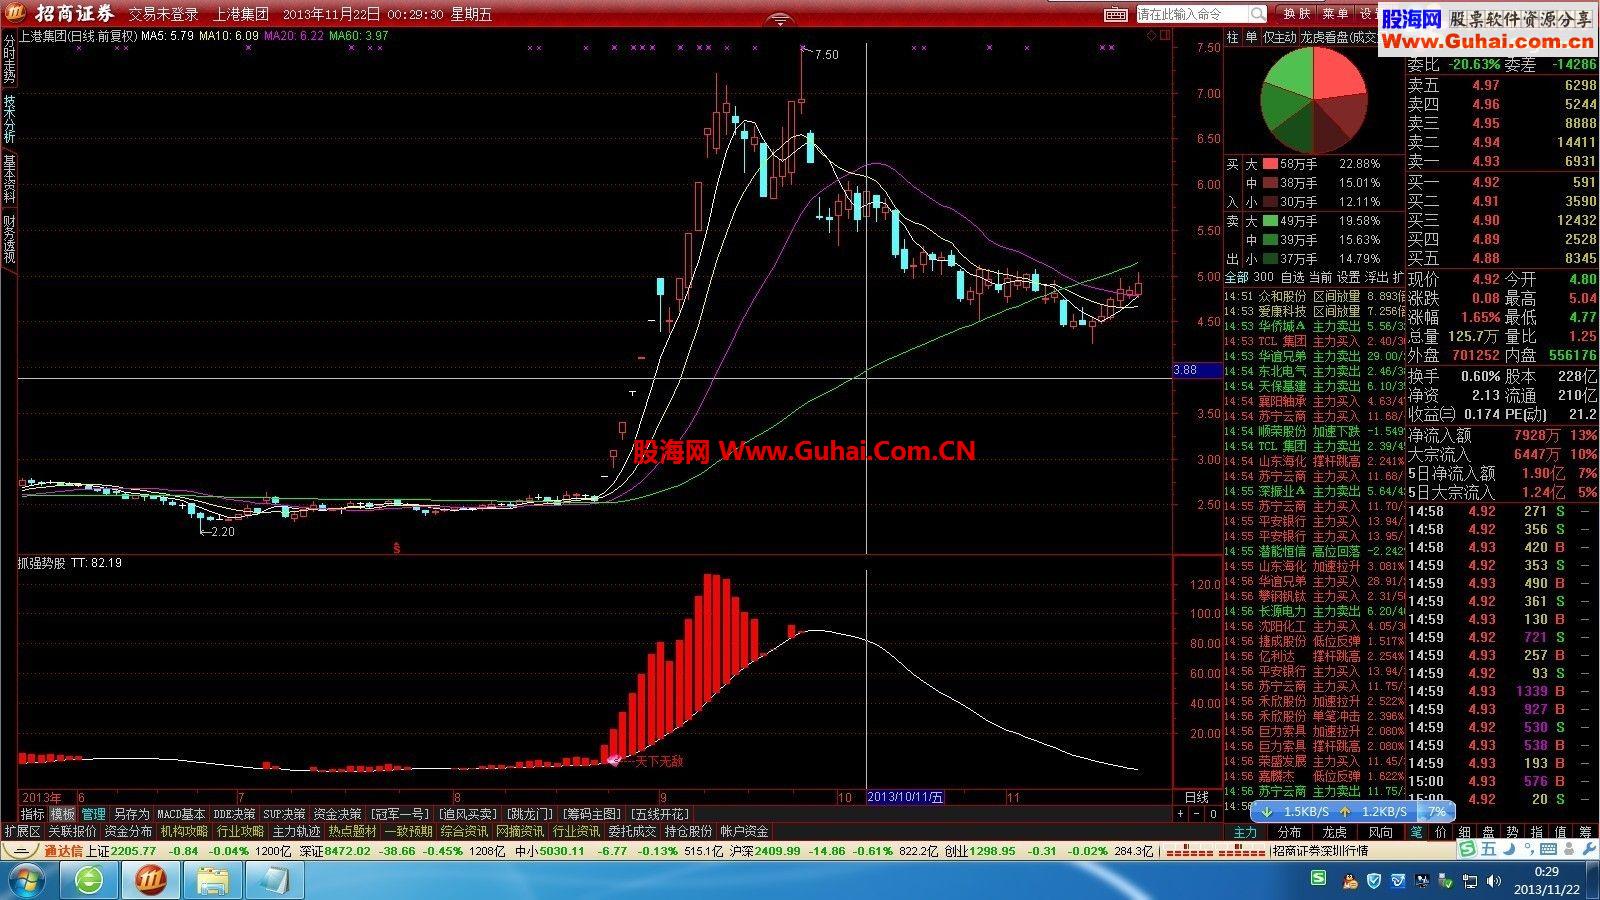Select the 风向 tab under the news list
Image resolution: width=1600 pixels, height=900 pixels.
(1380, 832)
